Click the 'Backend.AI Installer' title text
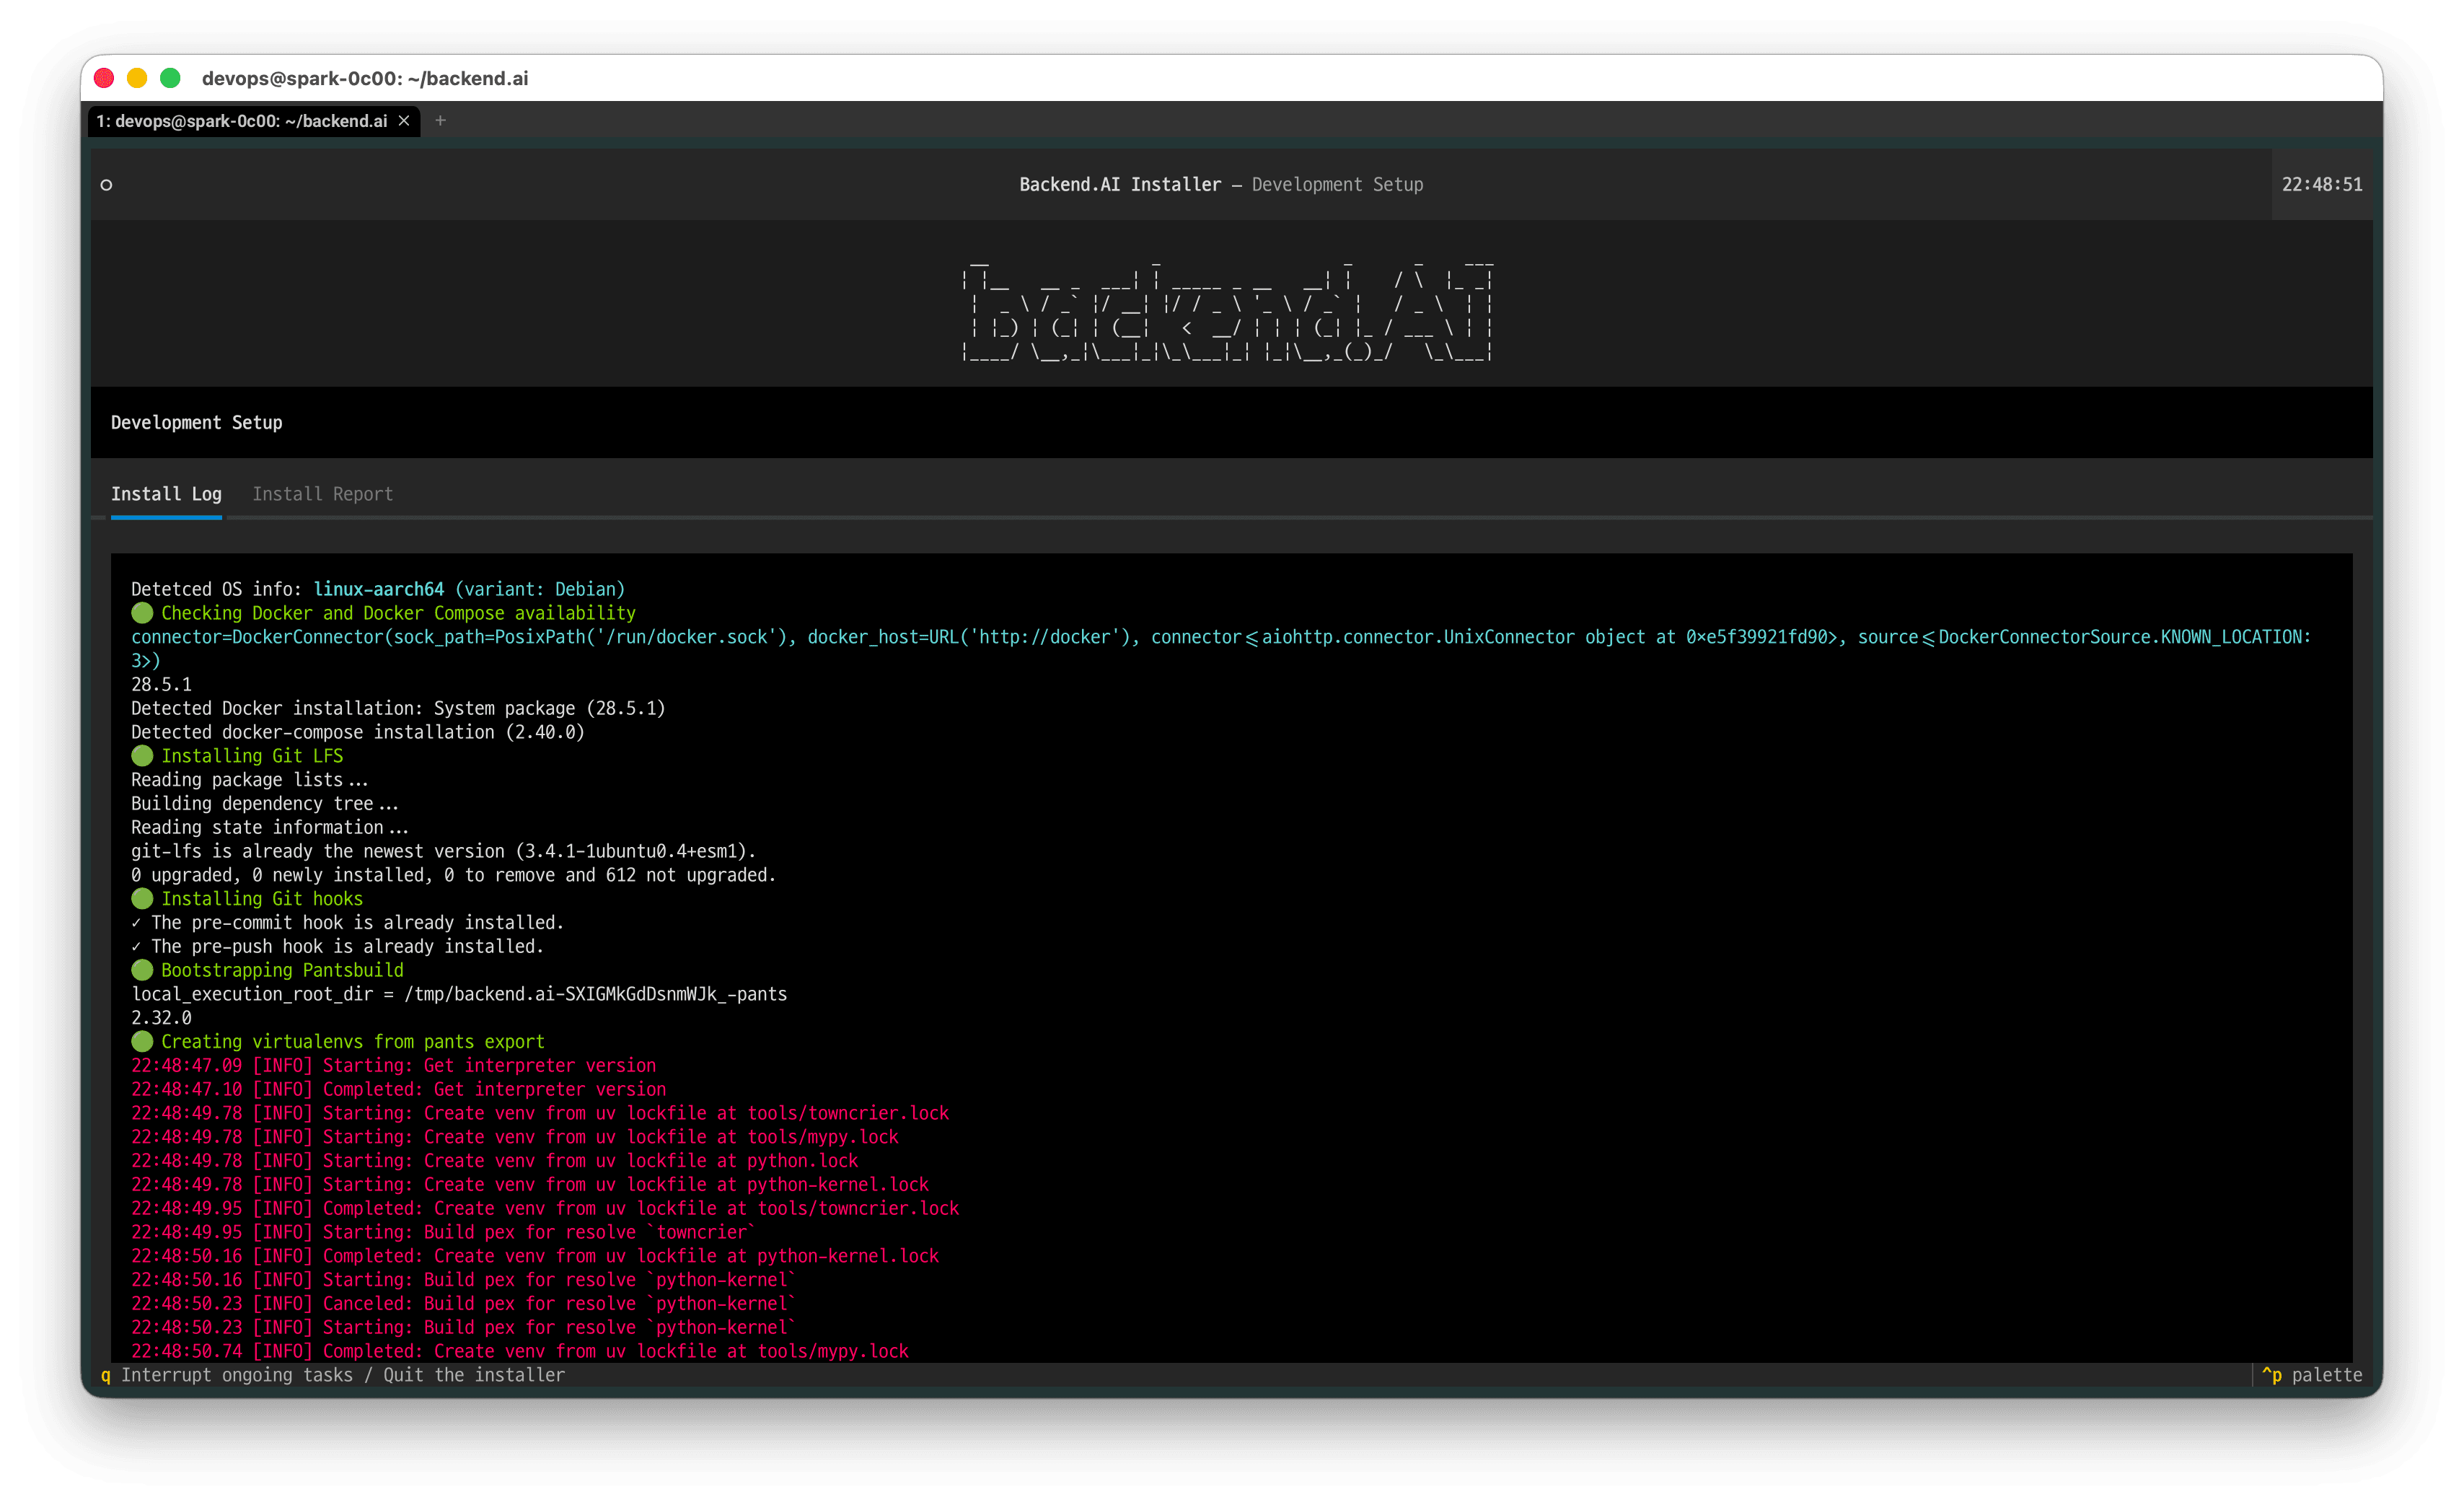Viewport: 2464px width, 1505px height. [1120, 185]
